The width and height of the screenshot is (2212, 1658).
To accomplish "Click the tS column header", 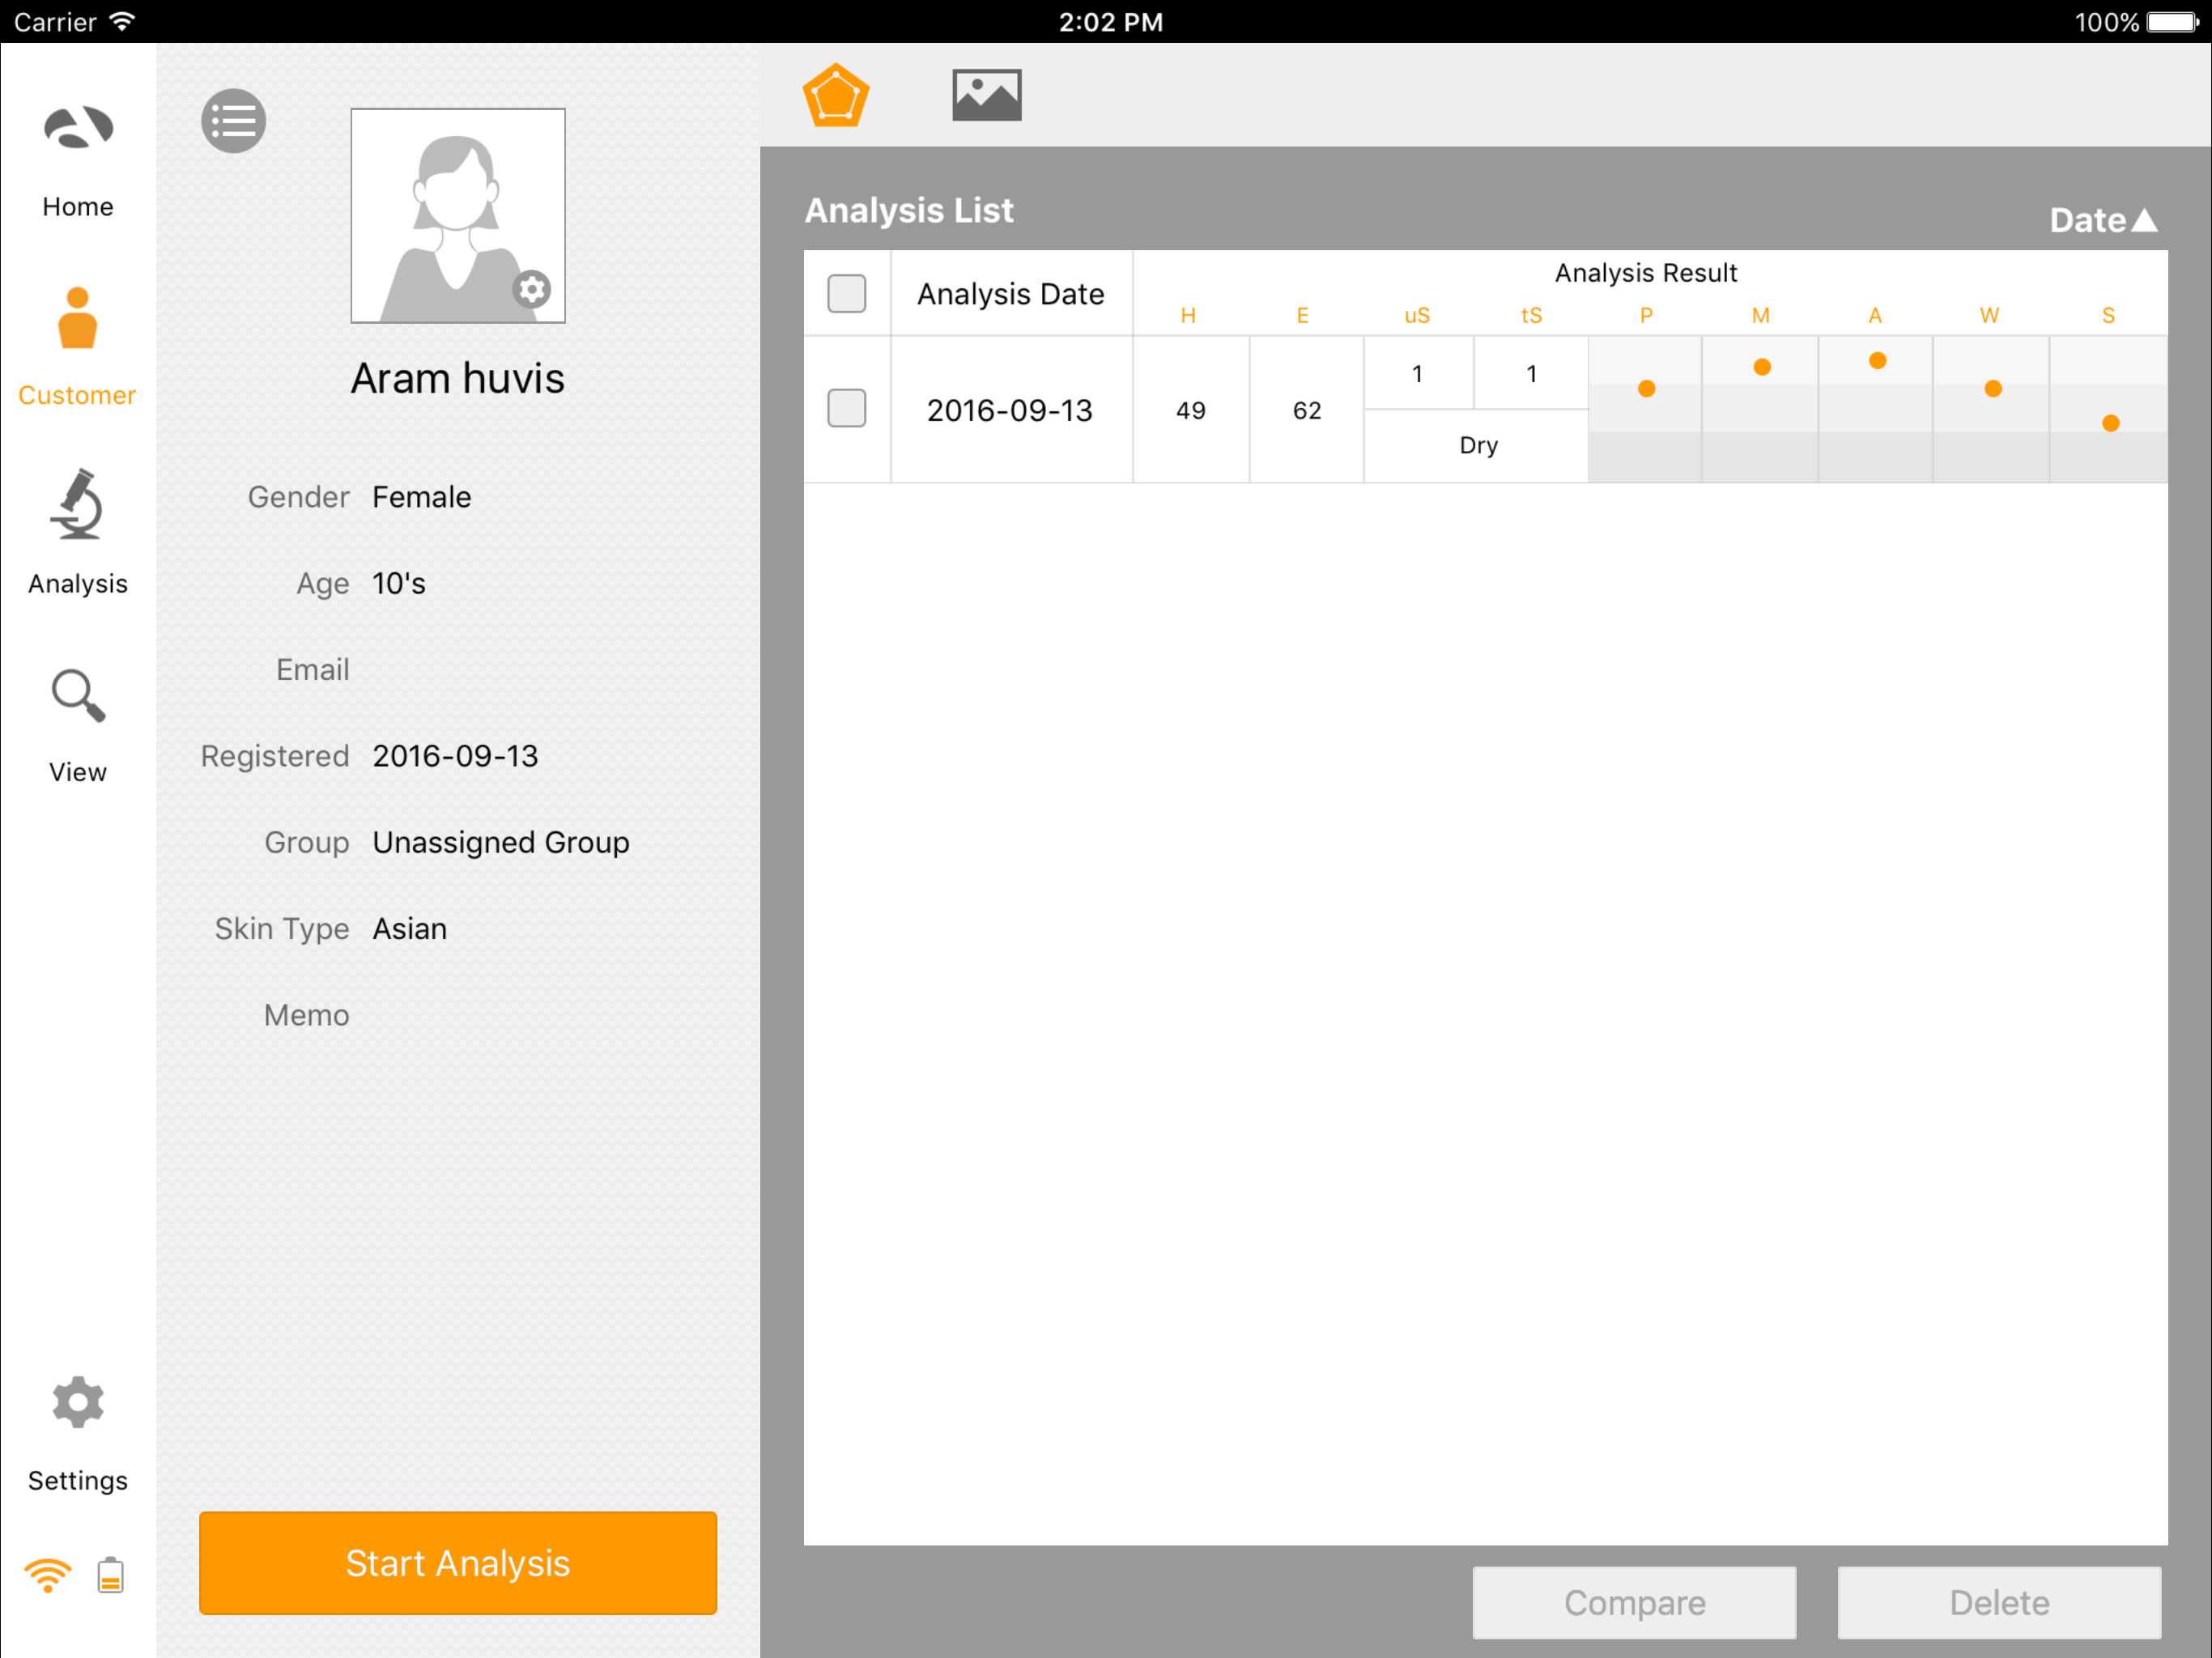I will pos(1531,316).
